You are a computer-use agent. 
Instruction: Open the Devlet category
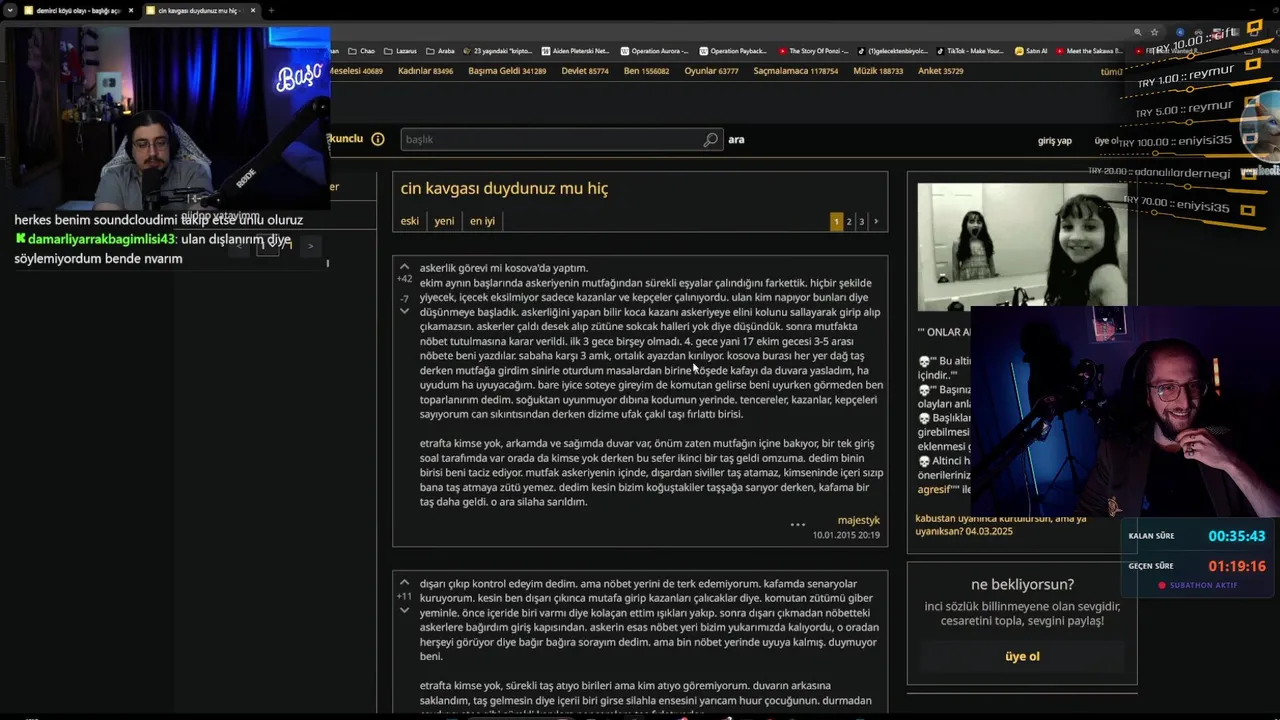point(585,71)
